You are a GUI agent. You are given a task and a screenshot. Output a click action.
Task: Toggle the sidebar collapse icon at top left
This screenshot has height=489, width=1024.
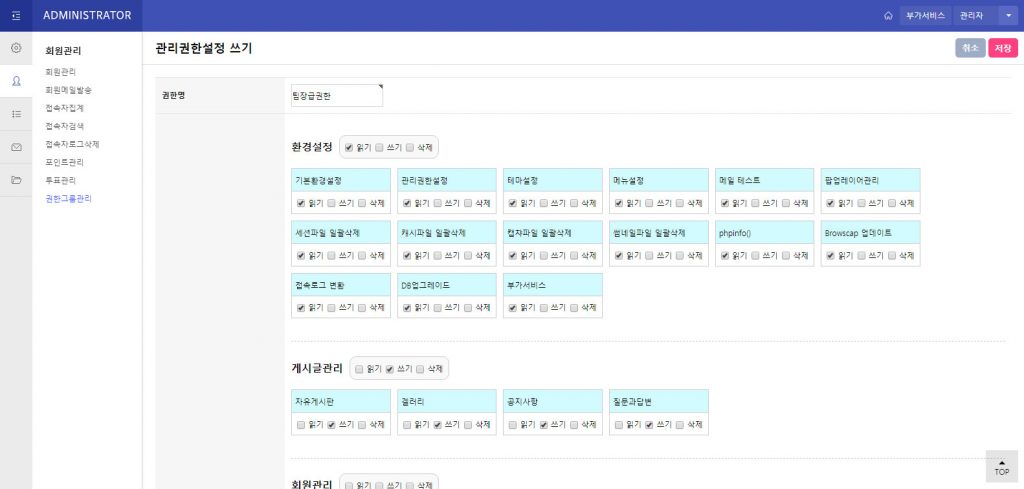point(16,16)
